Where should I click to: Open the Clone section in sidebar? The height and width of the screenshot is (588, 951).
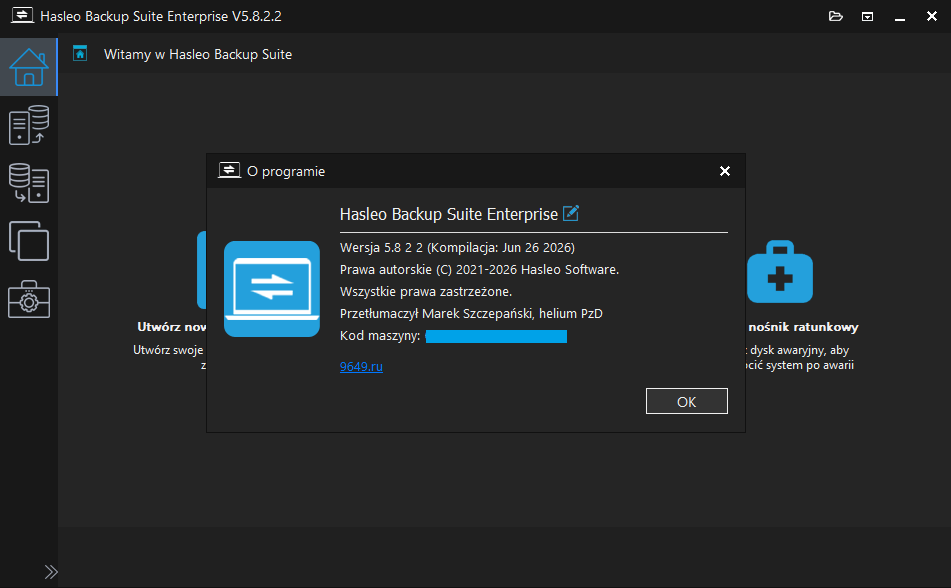point(29,241)
